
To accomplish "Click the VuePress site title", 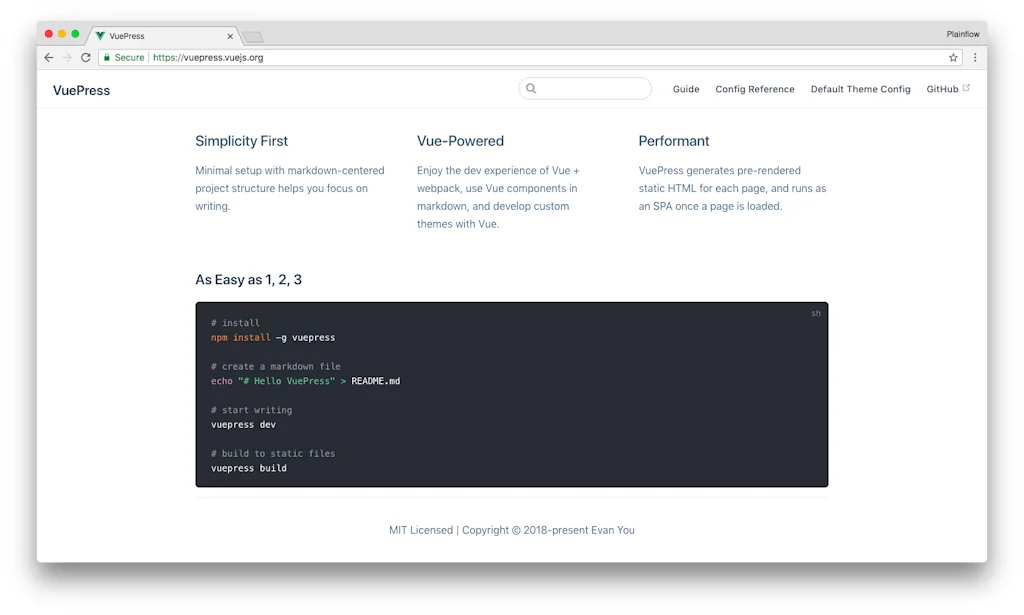I will tap(80, 90).
